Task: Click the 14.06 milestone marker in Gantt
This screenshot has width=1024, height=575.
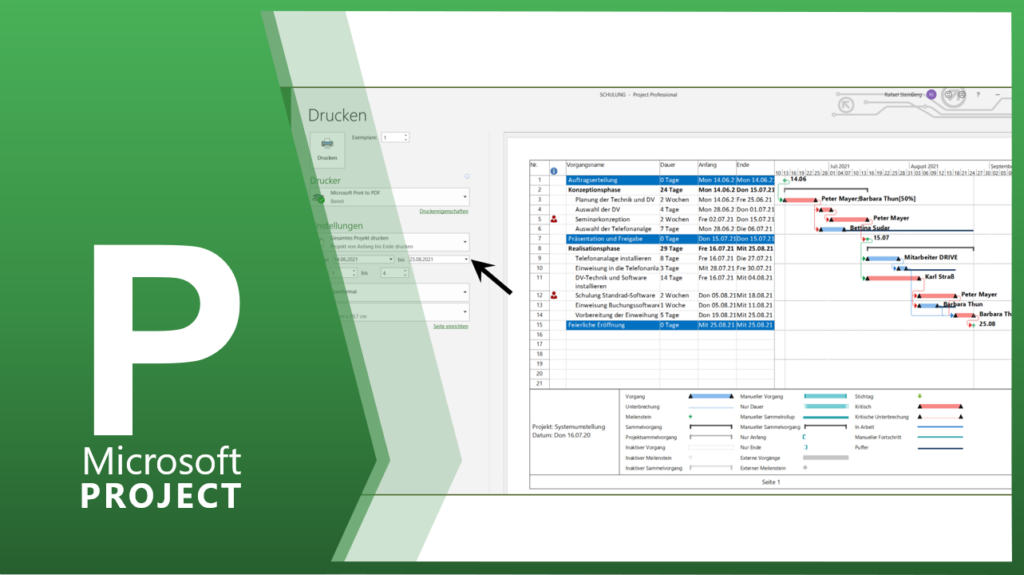Action: click(784, 180)
